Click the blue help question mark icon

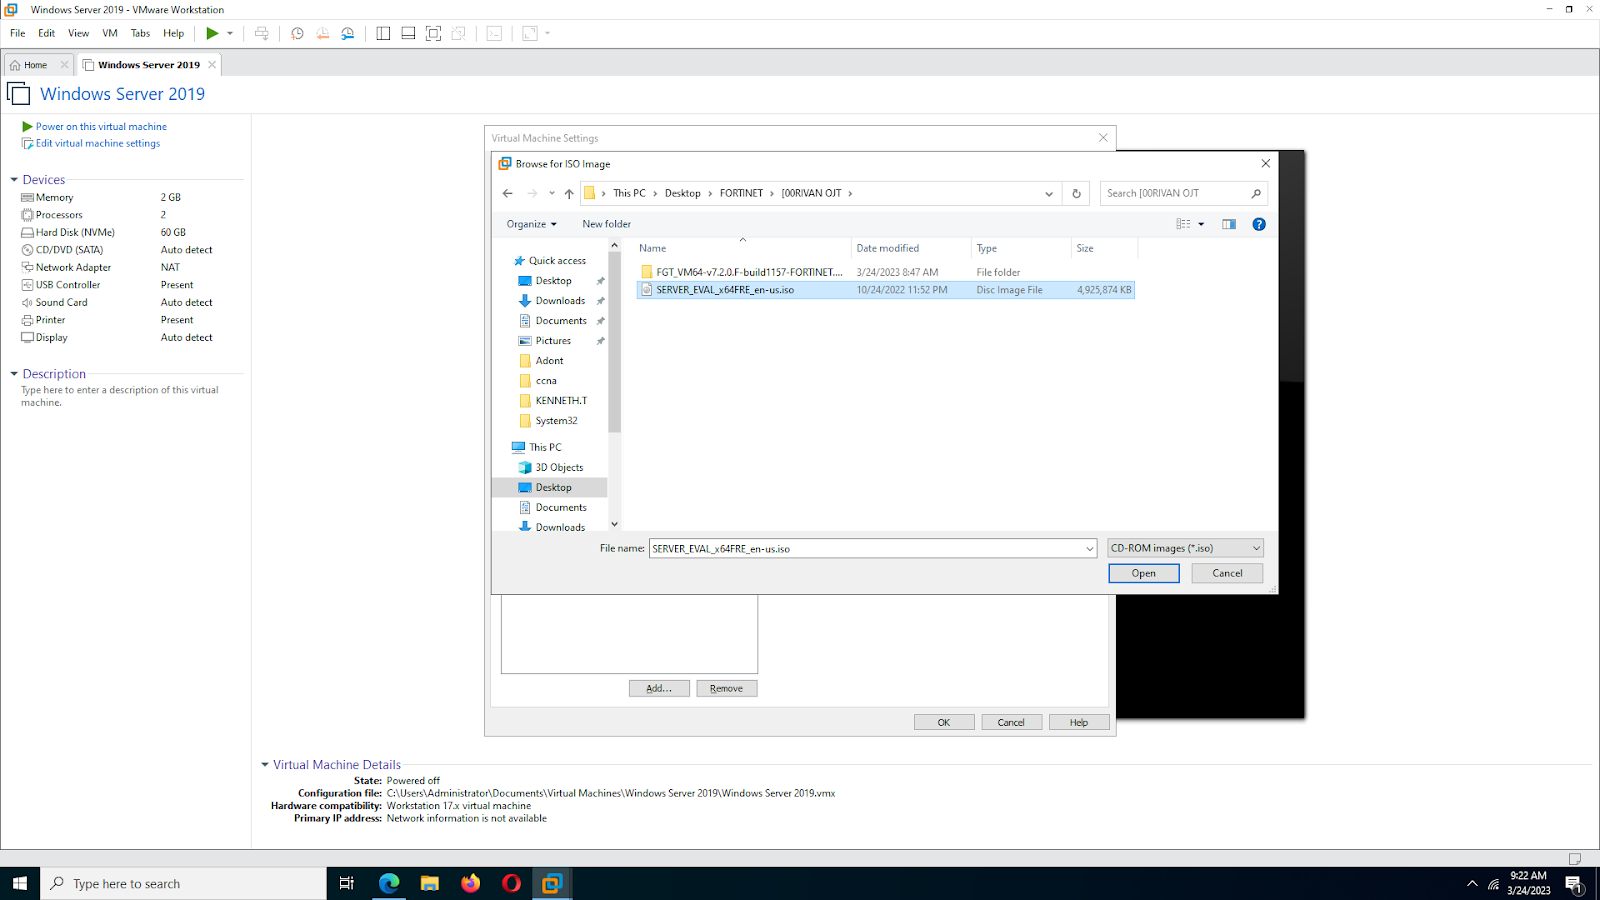(x=1259, y=224)
